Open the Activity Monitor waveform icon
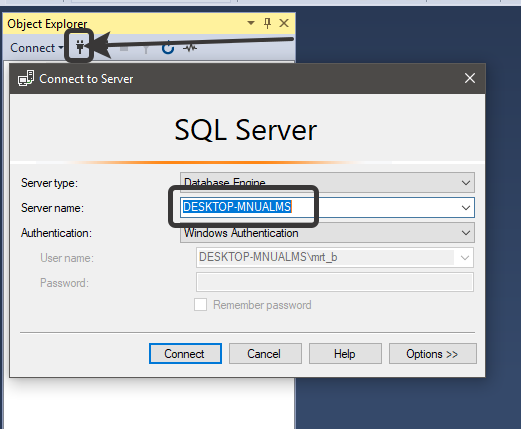The width and height of the screenshot is (521, 429). (190, 48)
